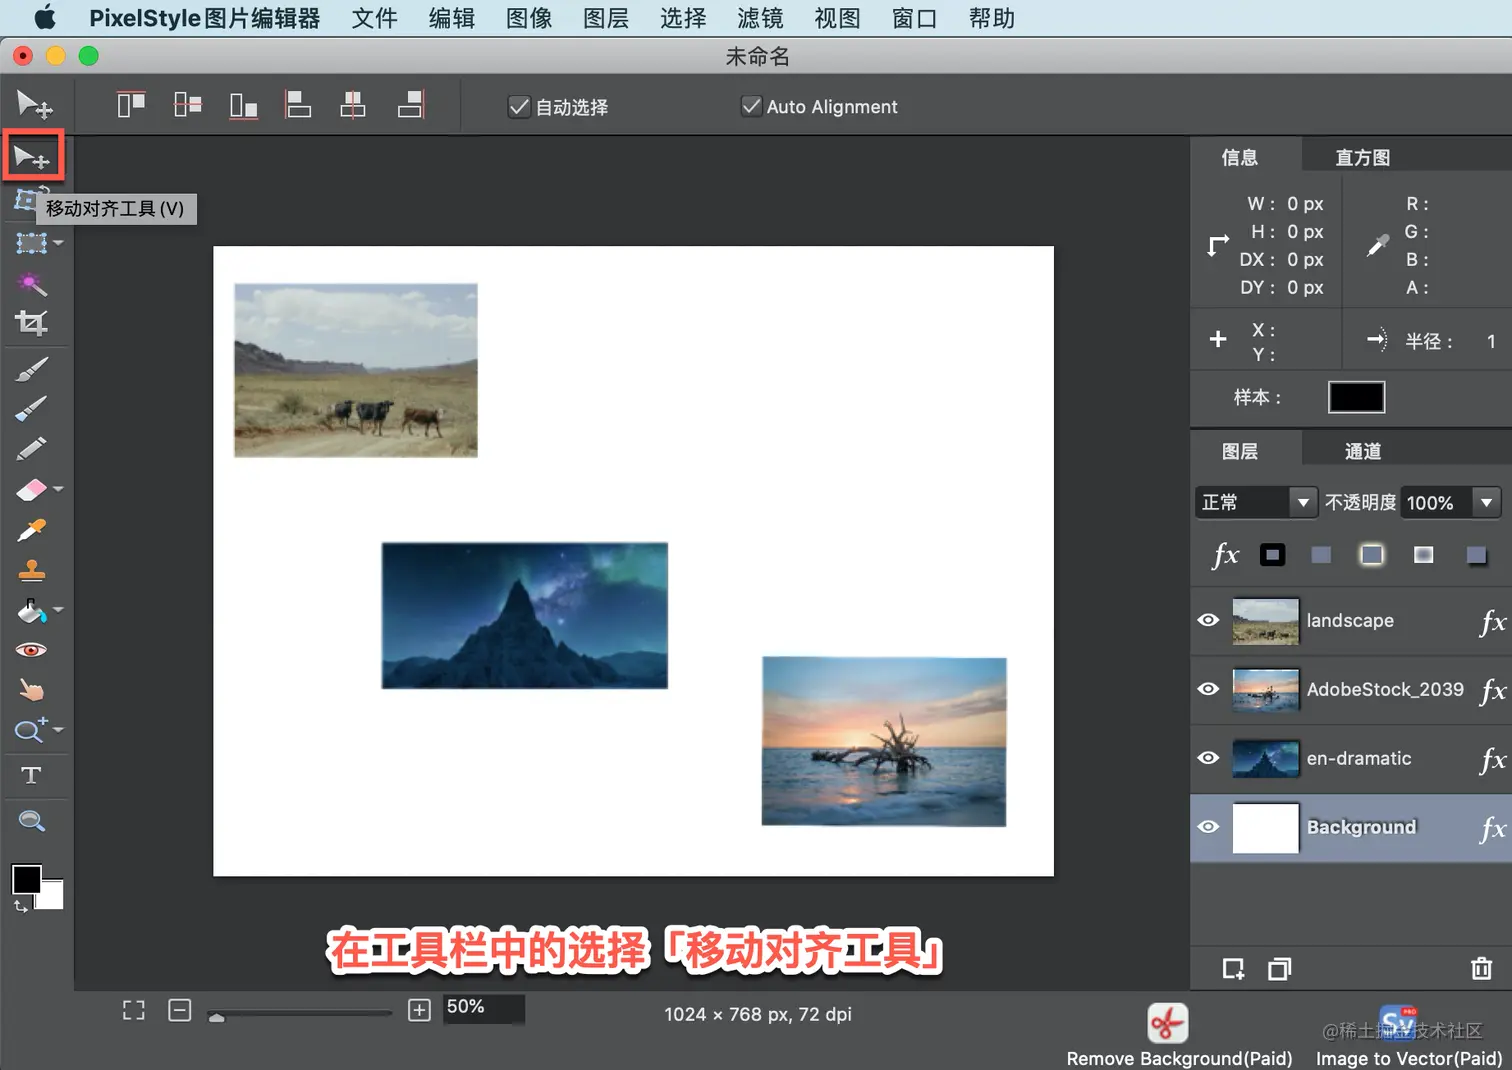Viewport: 1512px width, 1070px height.
Task: Open fx effects for landscape layer
Action: 1492,622
